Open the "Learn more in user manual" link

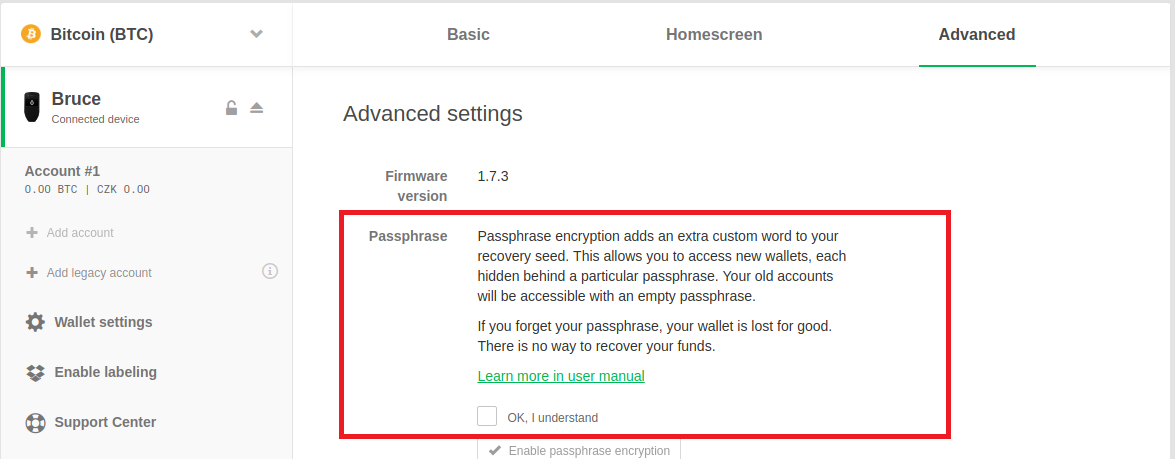pos(561,376)
